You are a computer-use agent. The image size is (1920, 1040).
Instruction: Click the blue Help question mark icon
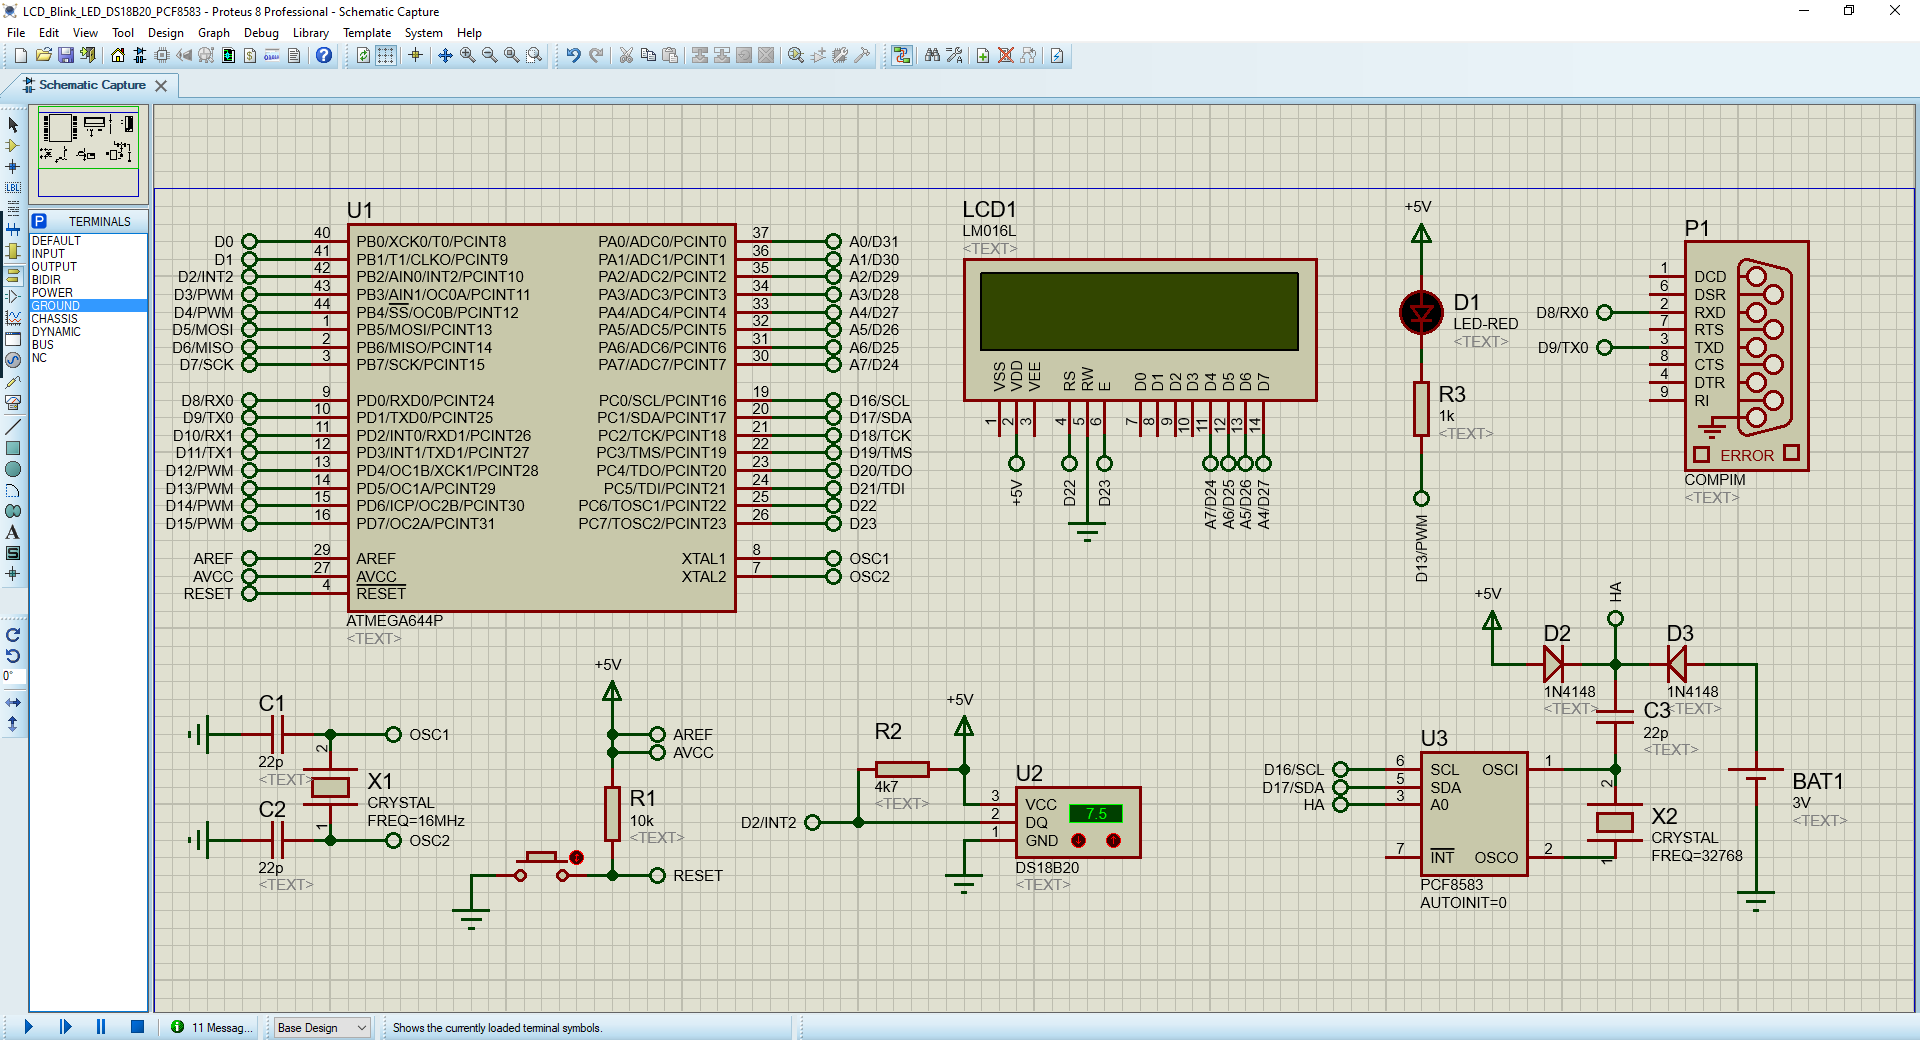pos(324,55)
